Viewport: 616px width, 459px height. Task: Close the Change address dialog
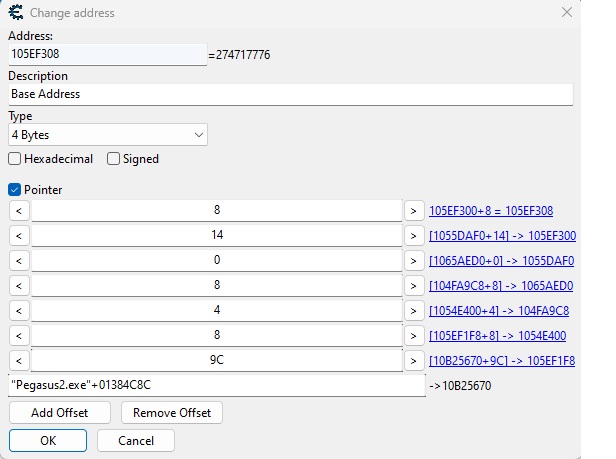click(x=568, y=13)
